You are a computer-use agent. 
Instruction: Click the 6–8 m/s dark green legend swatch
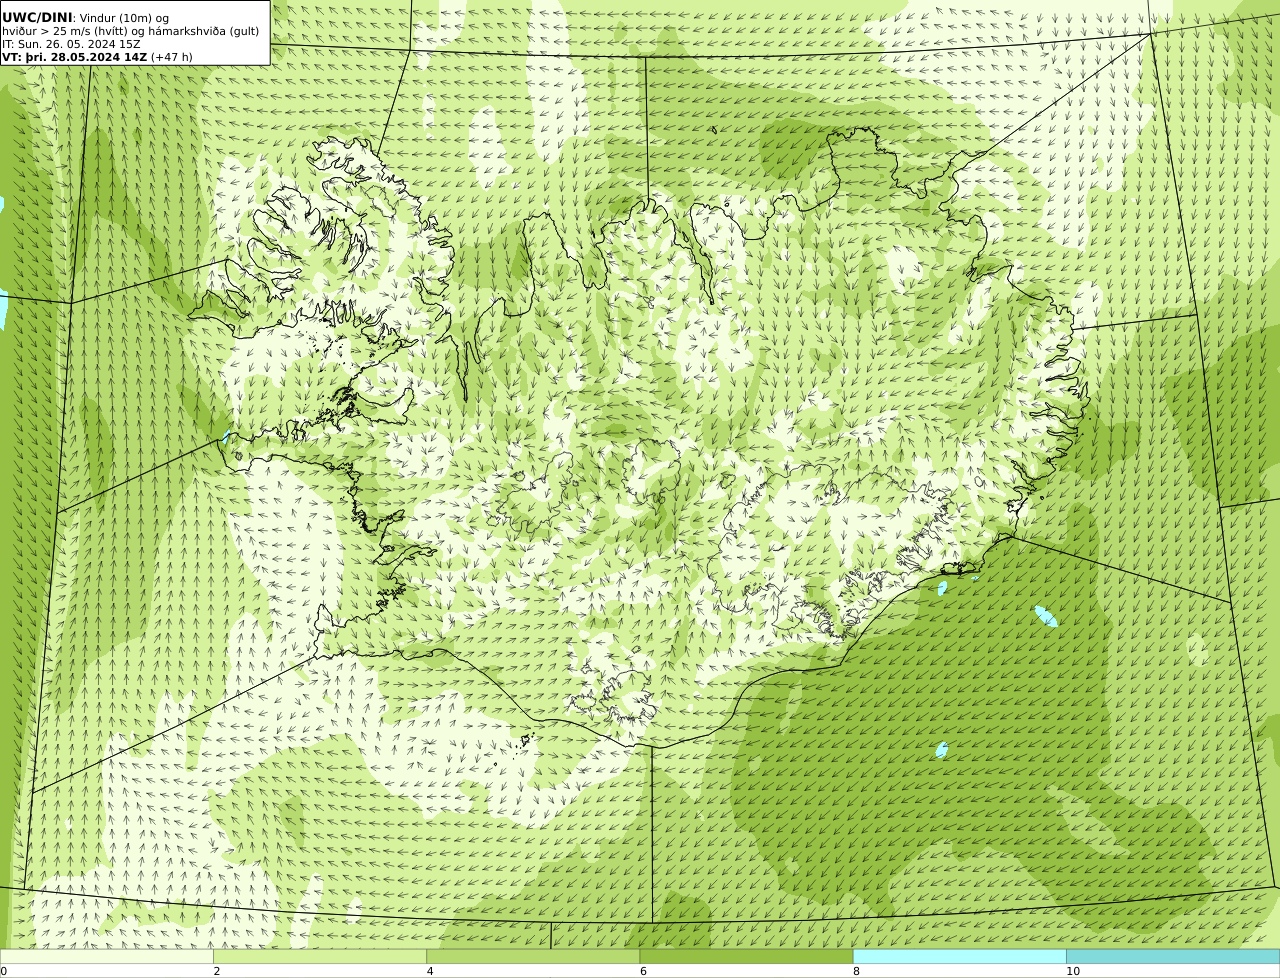746,956
